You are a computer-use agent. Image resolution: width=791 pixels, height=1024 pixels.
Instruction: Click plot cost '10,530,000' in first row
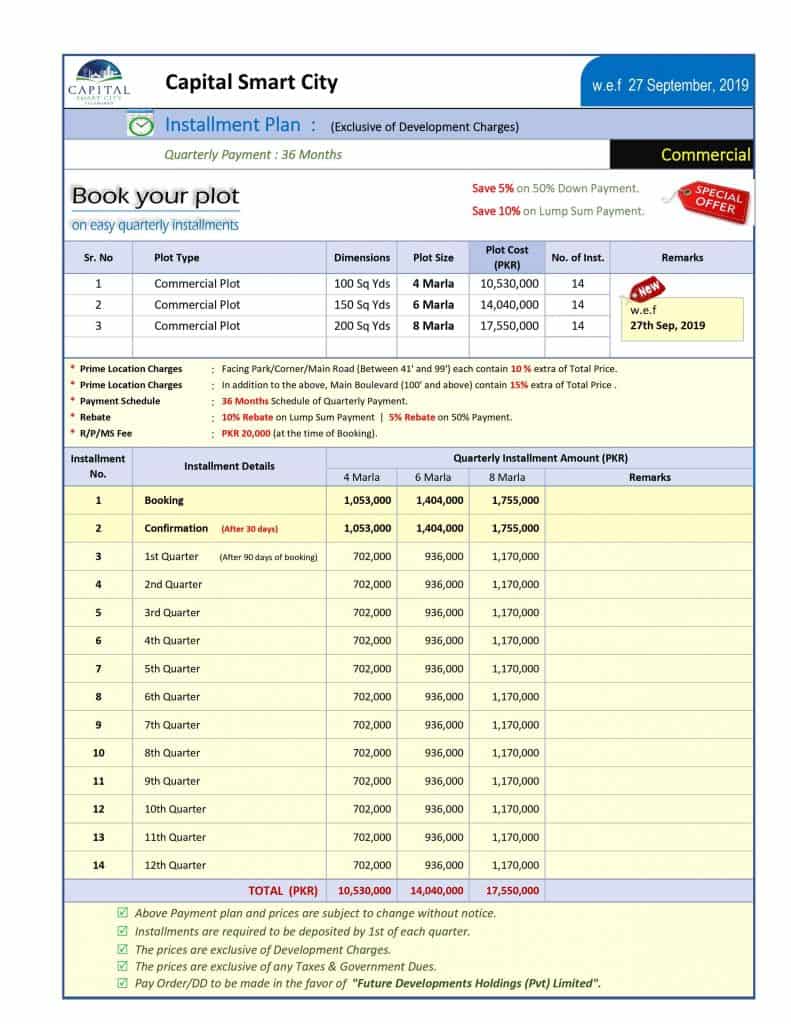(509, 283)
